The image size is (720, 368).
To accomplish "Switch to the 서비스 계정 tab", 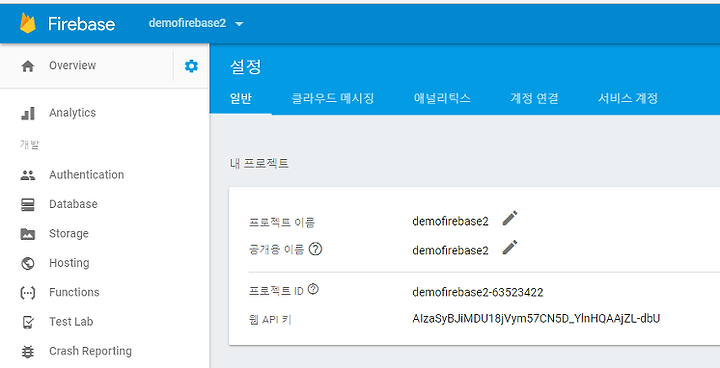I will 628,98.
